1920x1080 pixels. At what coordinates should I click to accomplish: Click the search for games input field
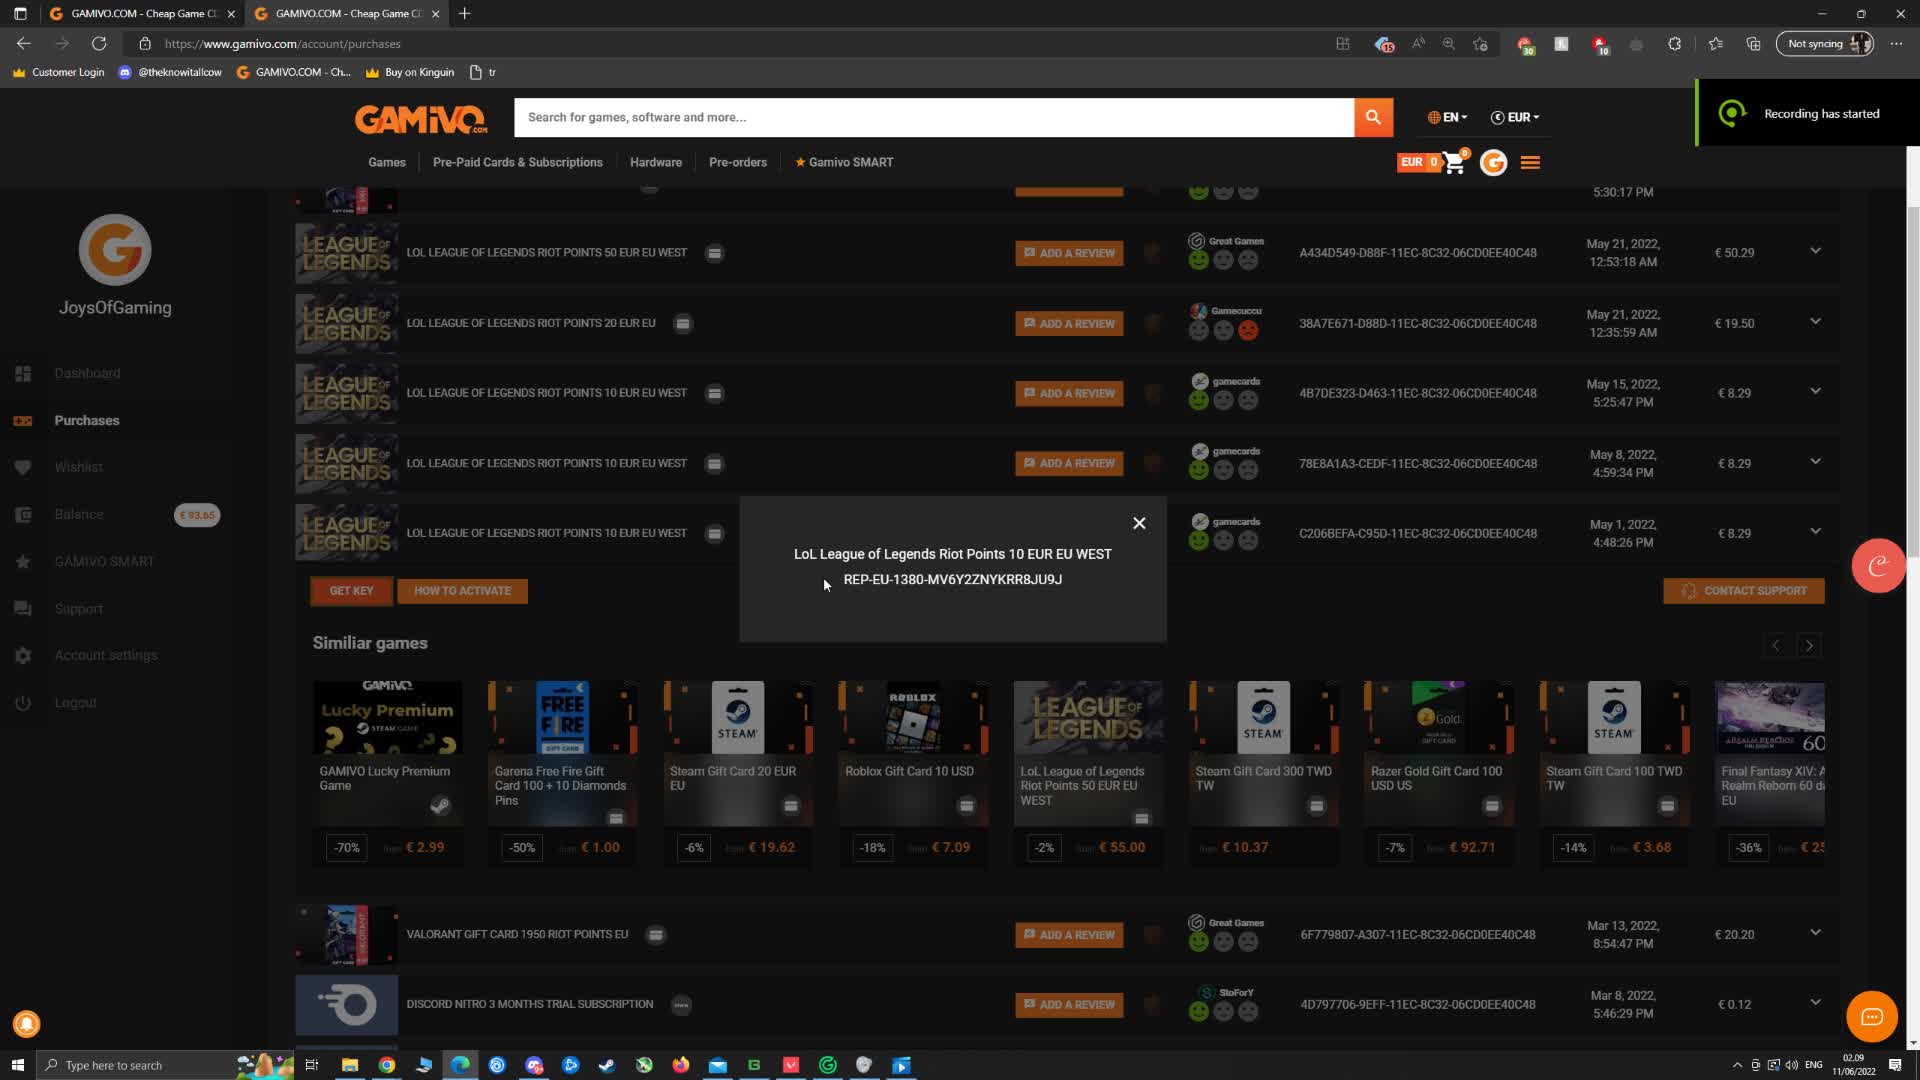click(x=934, y=117)
